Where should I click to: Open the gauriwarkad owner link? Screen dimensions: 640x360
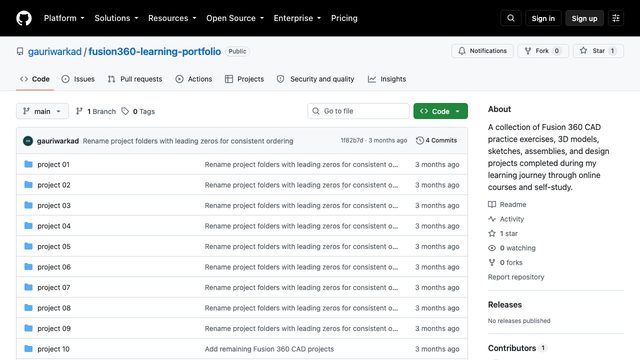pos(55,51)
